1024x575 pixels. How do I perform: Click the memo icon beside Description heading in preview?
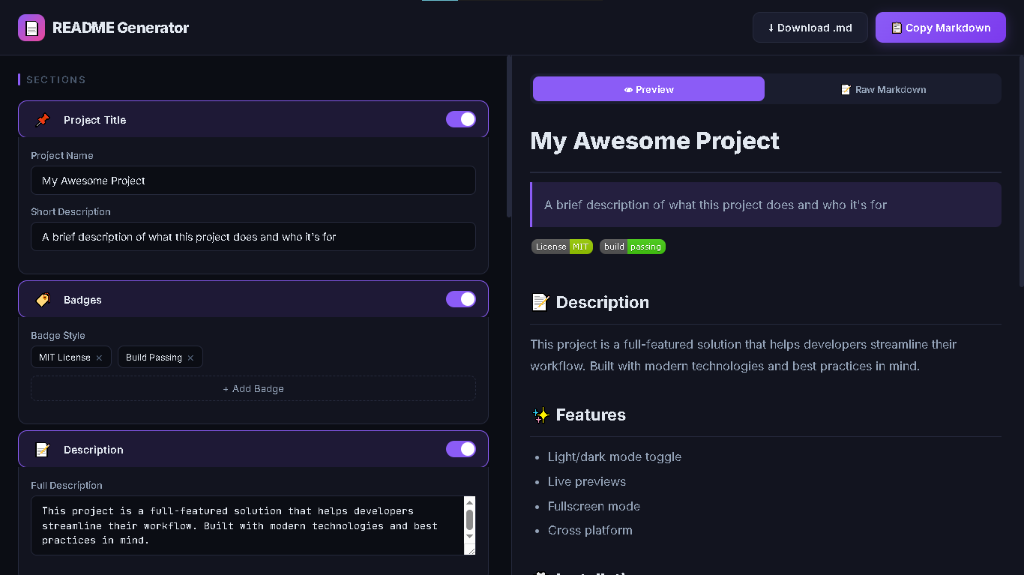coord(540,302)
